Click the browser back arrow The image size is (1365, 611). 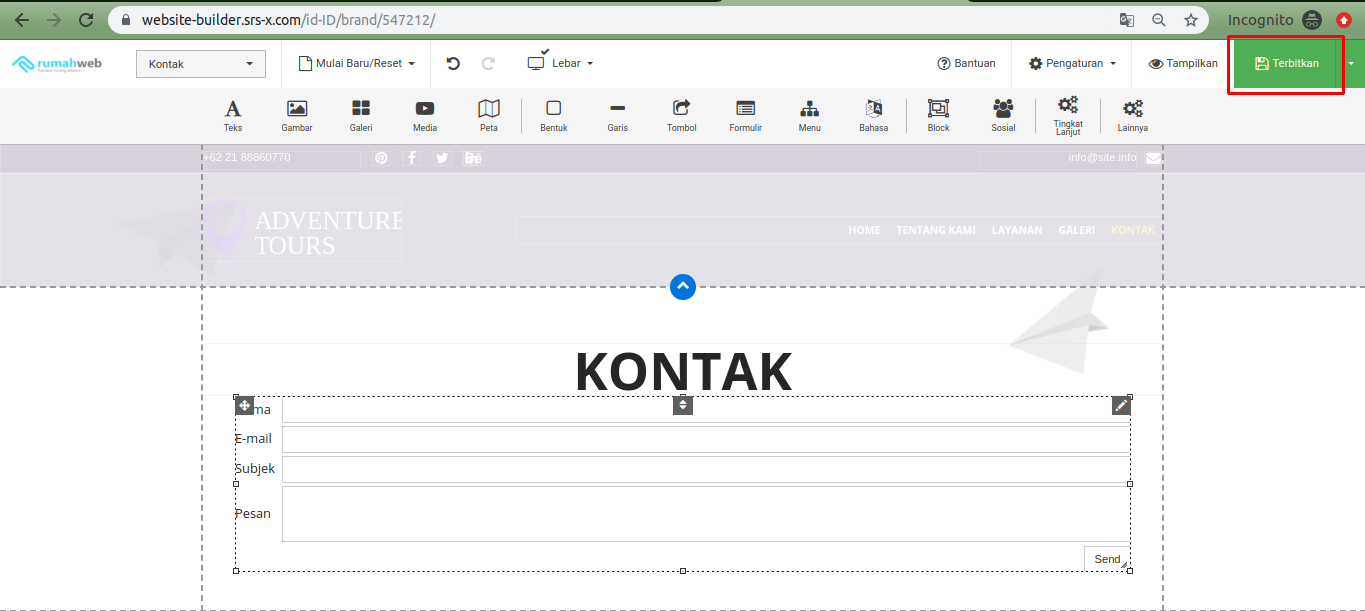point(21,19)
